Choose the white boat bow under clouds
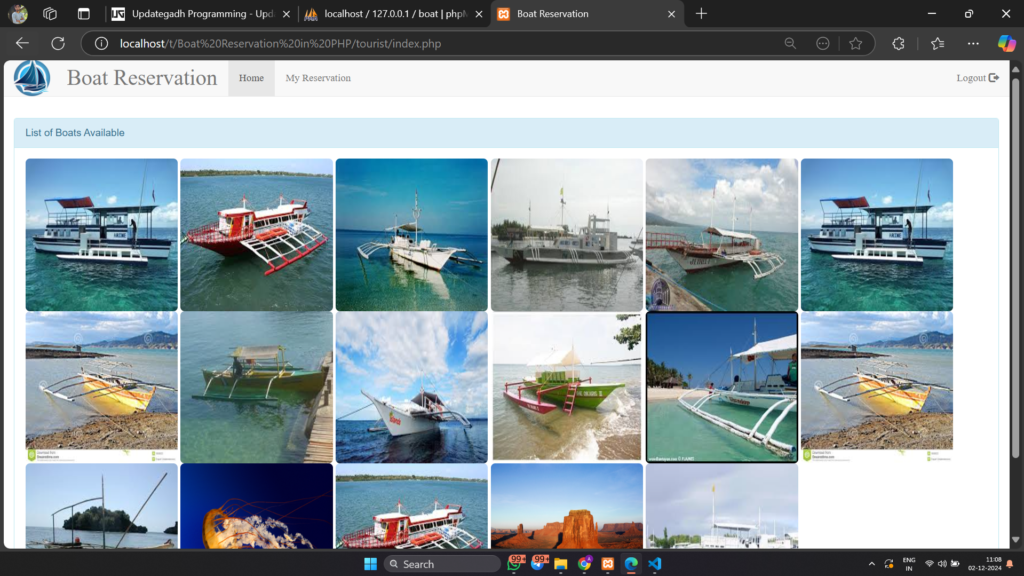1024x576 pixels. pos(411,387)
